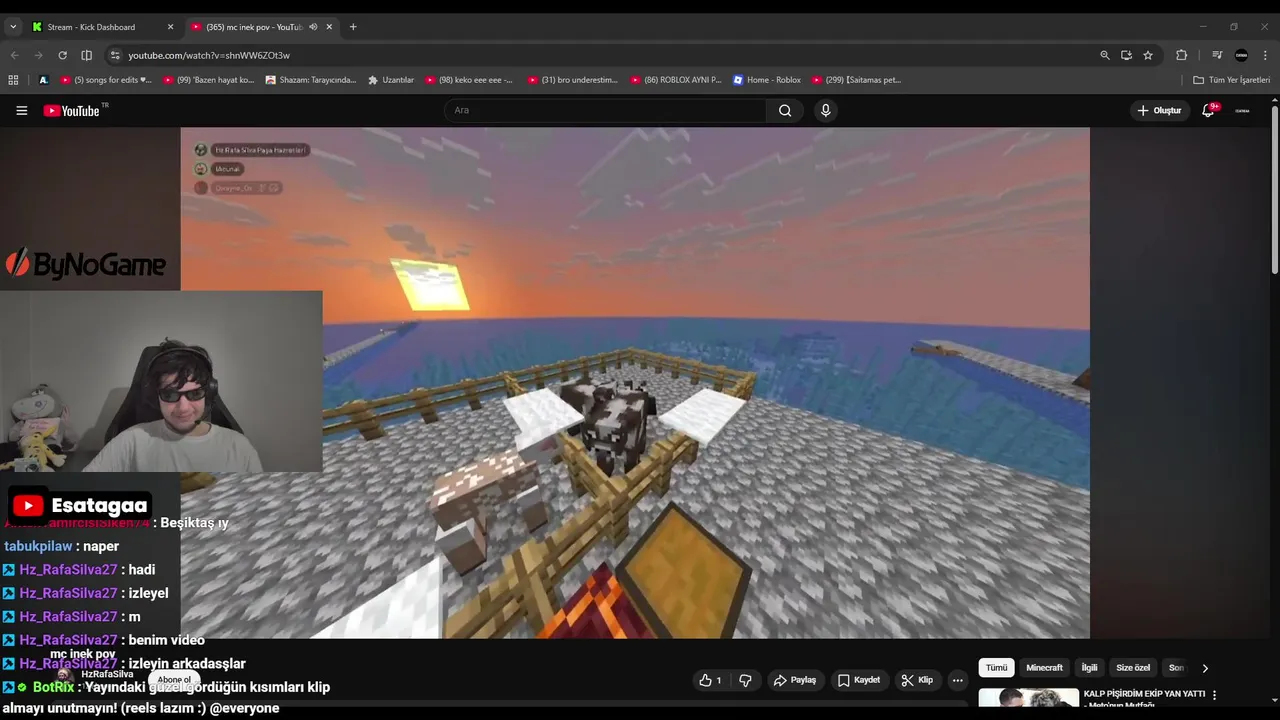Select the İlgili filter chip

(x=1089, y=668)
